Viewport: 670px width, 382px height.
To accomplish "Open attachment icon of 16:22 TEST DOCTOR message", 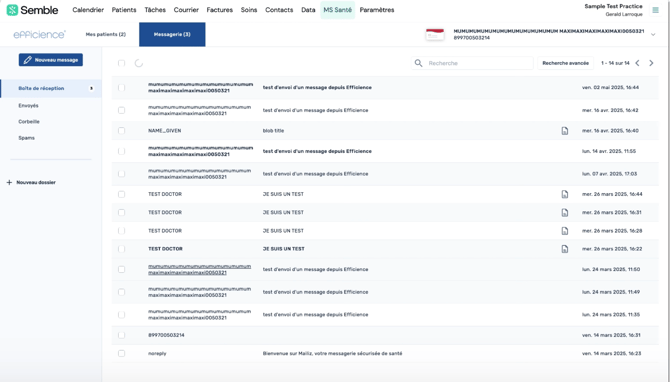I will (x=565, y=249).
